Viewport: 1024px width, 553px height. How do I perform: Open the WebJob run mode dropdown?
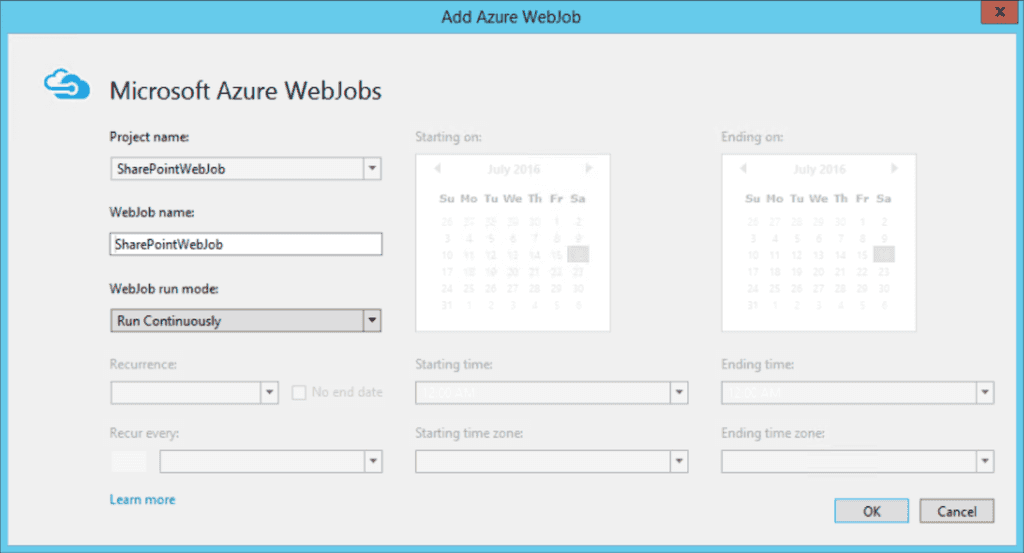coord(372,321)
